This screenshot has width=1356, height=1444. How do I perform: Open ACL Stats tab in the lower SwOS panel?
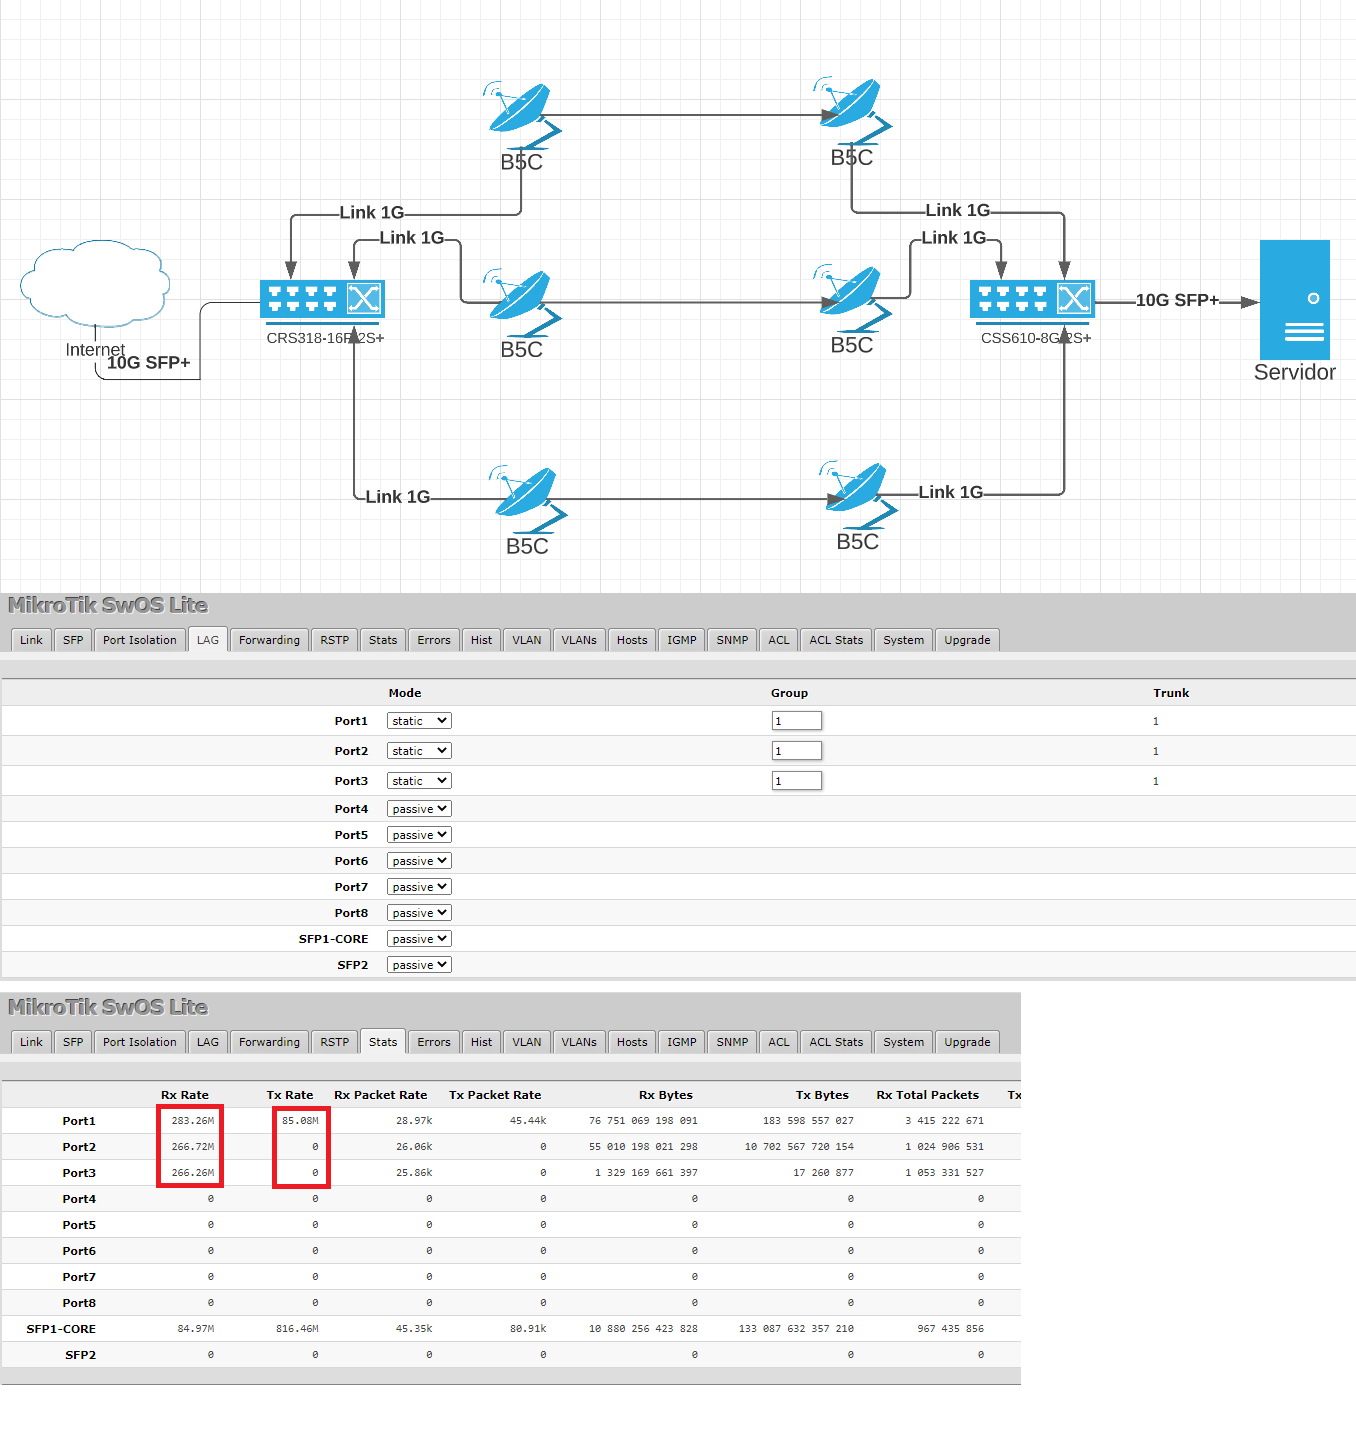pos(836,1042)
